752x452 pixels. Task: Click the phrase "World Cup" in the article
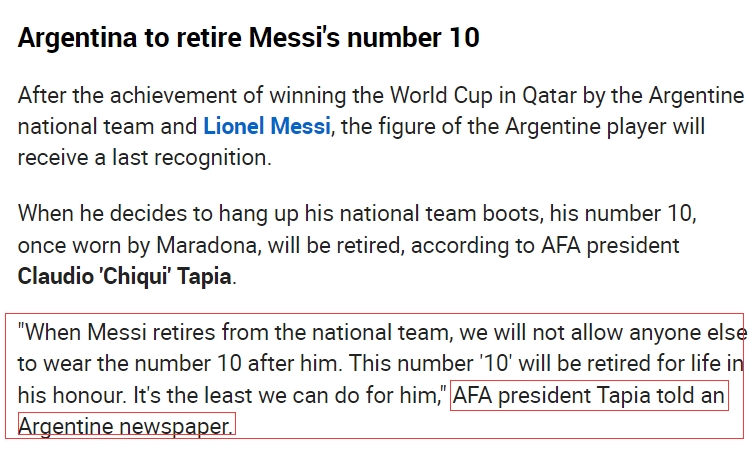(x=441, y=95)
